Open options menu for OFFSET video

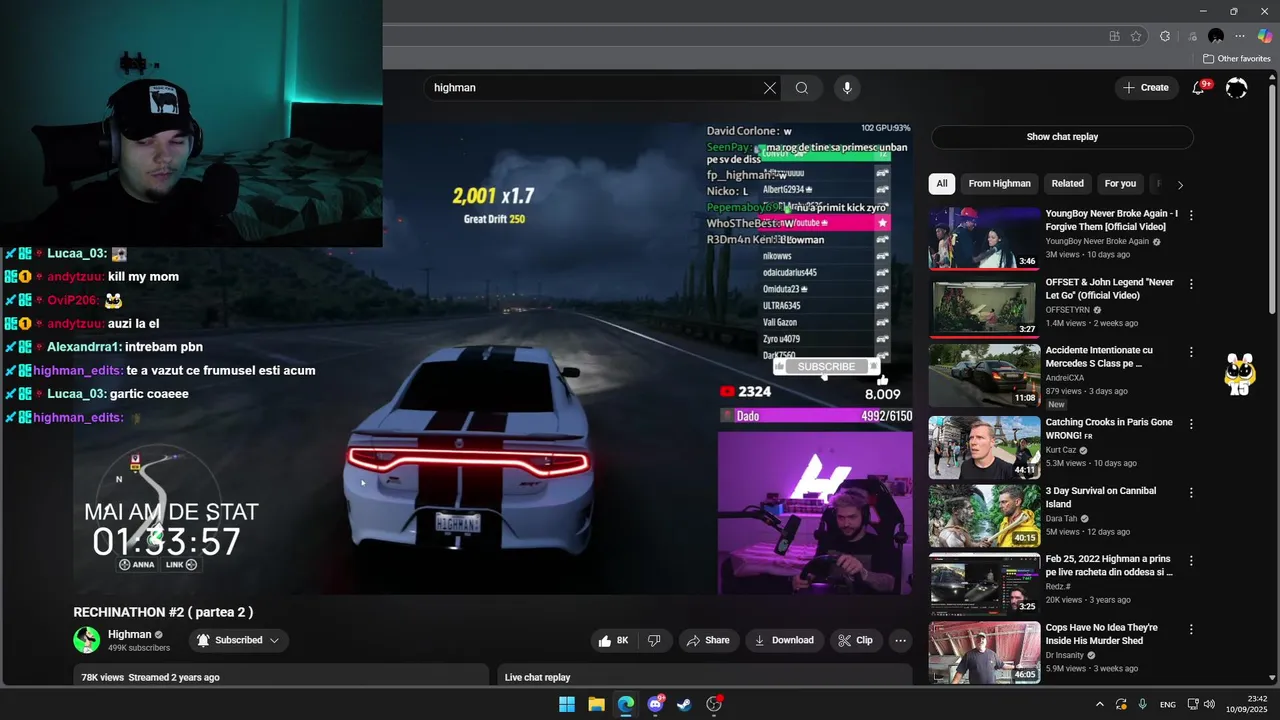click(1191, 284)
